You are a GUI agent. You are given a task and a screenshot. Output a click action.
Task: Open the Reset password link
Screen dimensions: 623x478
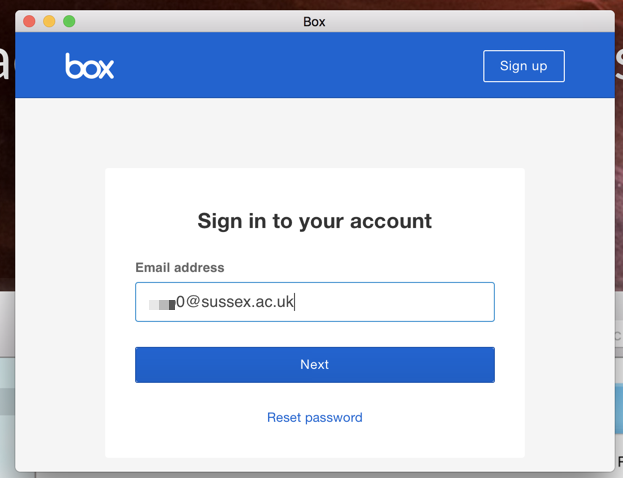click(315, 418)
